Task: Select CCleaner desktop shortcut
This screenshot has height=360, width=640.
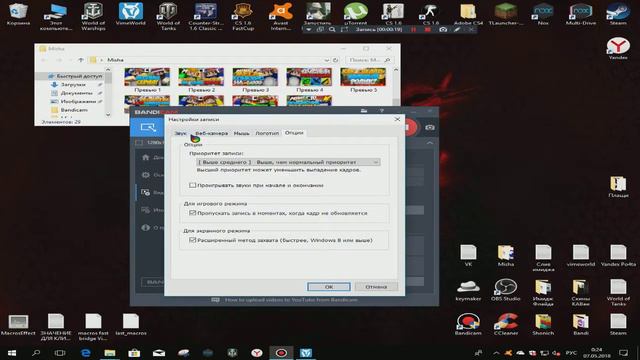Action: point(506,324)
